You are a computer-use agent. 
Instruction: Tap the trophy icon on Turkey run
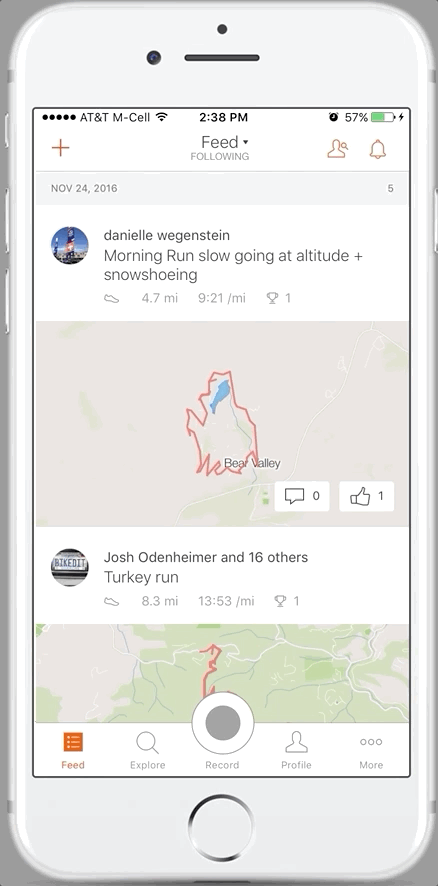pyautogui.click(x=280, y=601)
